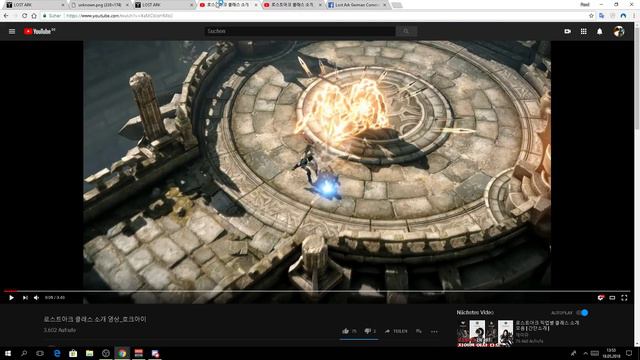Open the Google Translate extension icon
Image resolution: width=640 pixels, height=360 pixels.
click(602, 16)
